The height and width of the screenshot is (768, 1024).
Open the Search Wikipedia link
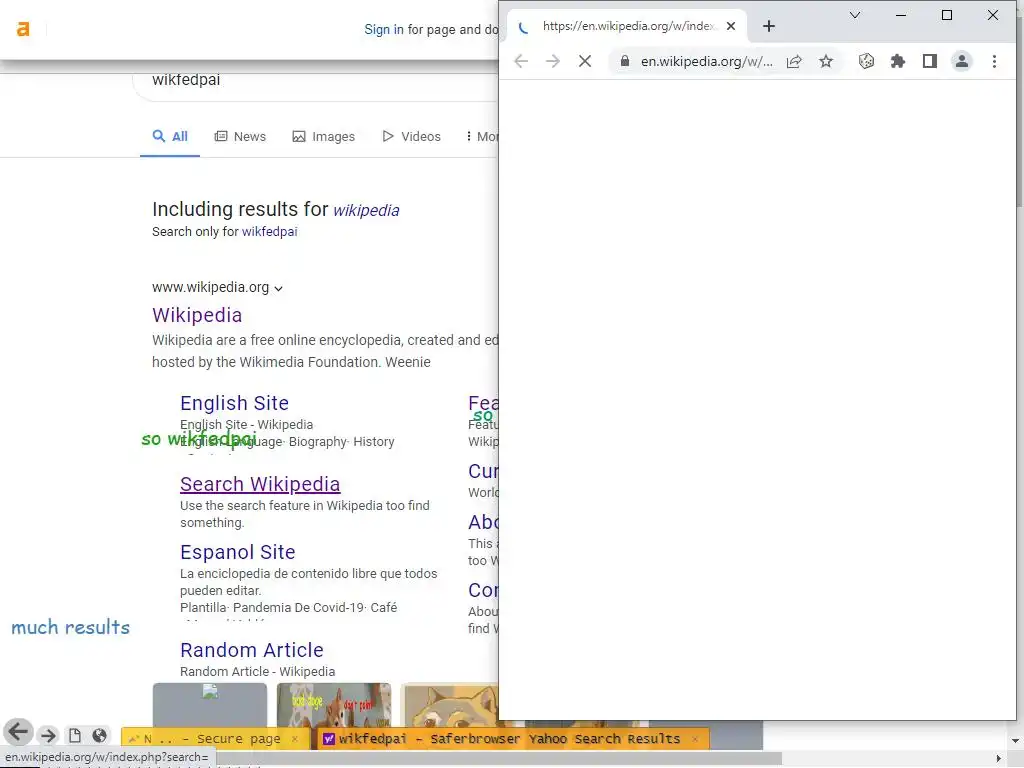pyautogui.click(x=260, y=484)
